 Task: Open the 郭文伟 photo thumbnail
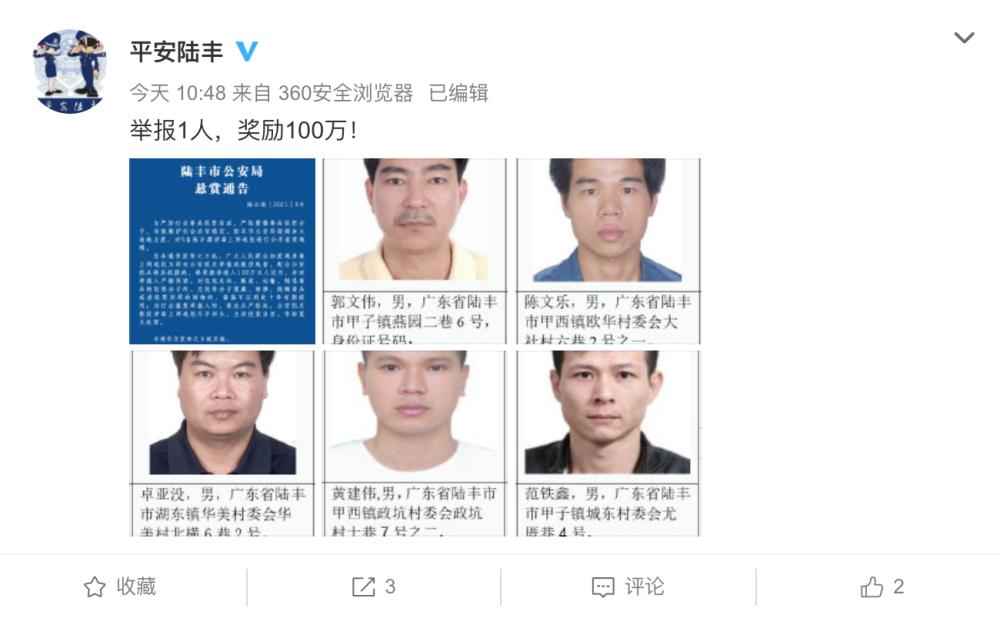pyautogui.click(x=415, y=251)
